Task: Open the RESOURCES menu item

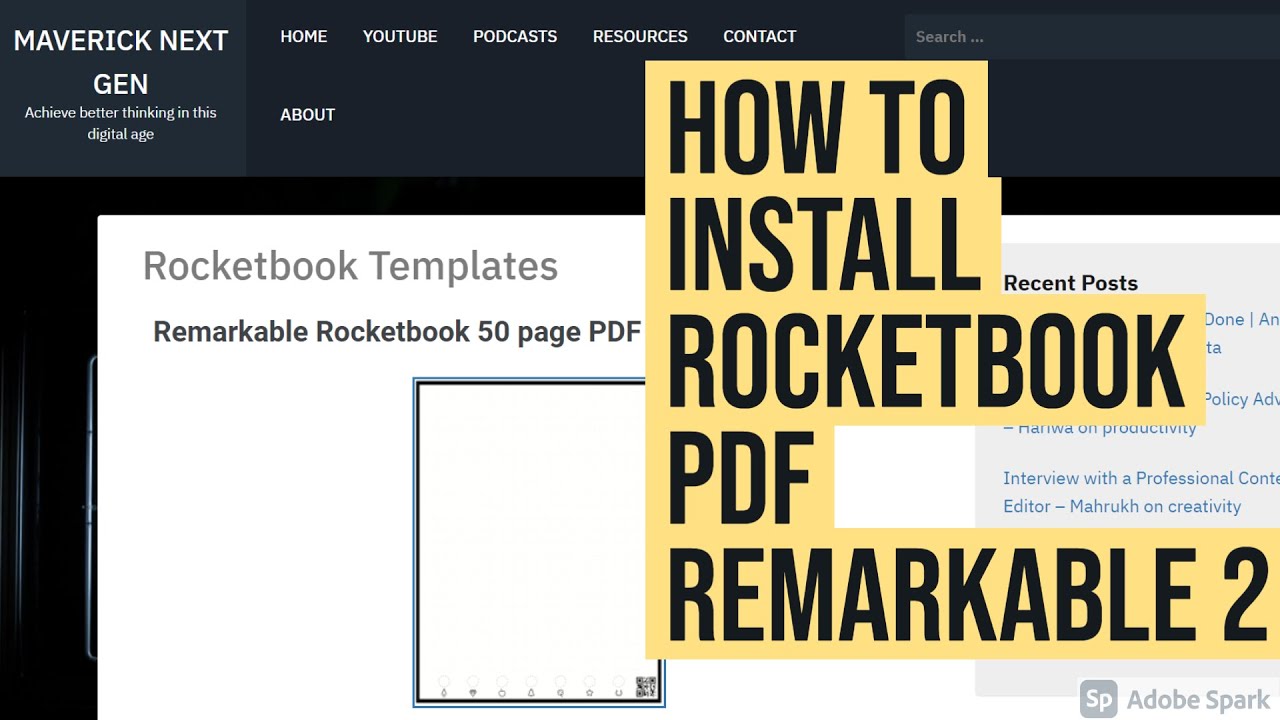Action: [x=640, y=37]
